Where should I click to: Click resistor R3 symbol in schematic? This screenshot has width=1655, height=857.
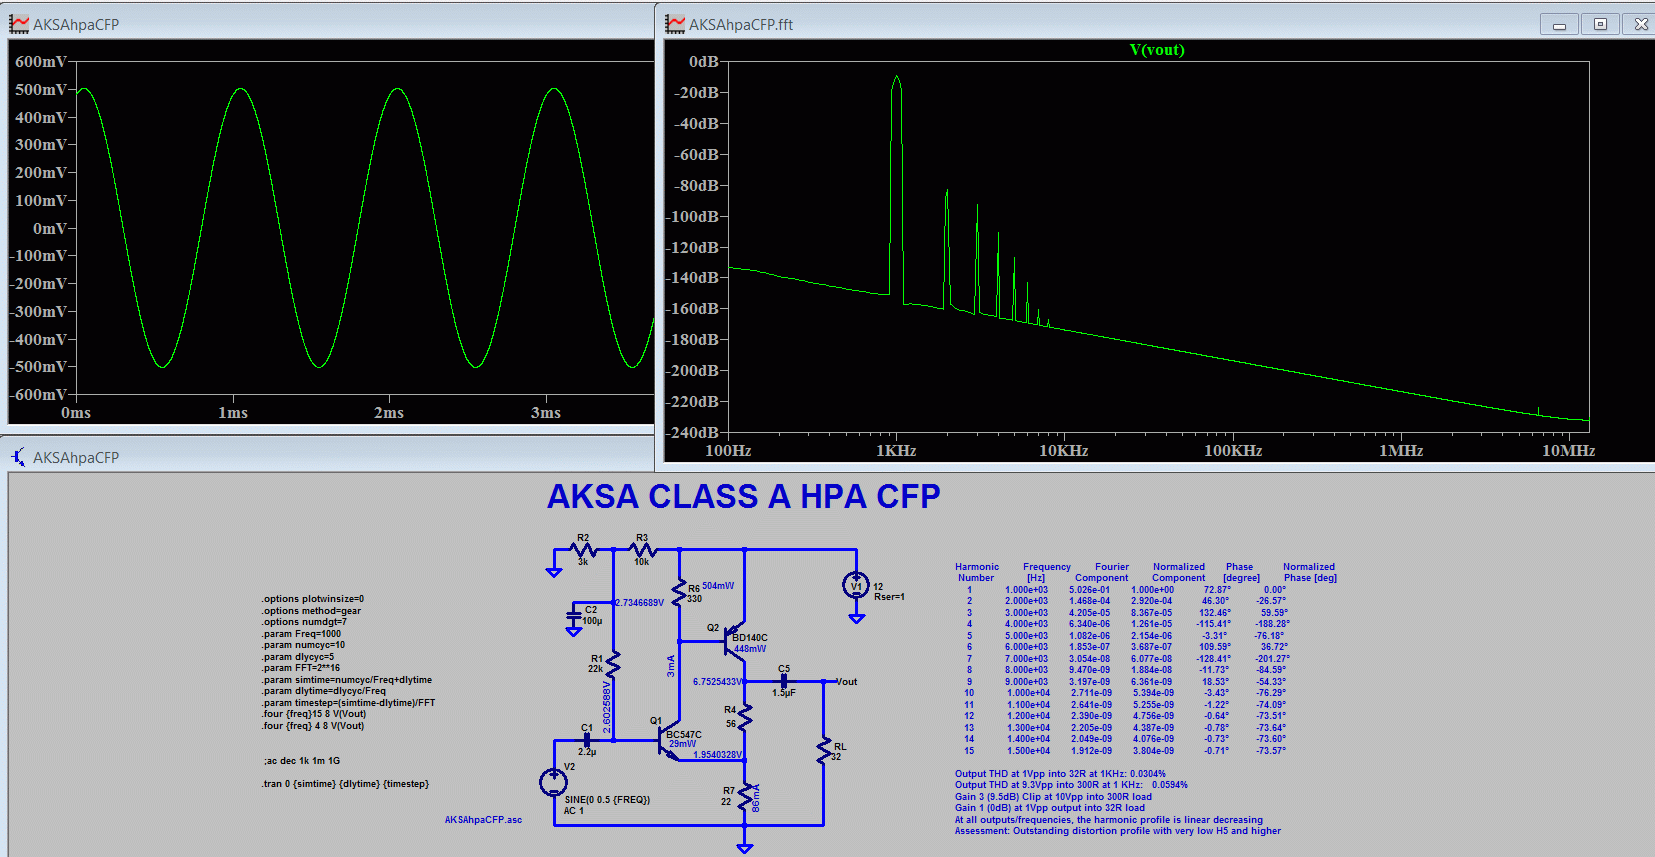click(x=642, y=549)
